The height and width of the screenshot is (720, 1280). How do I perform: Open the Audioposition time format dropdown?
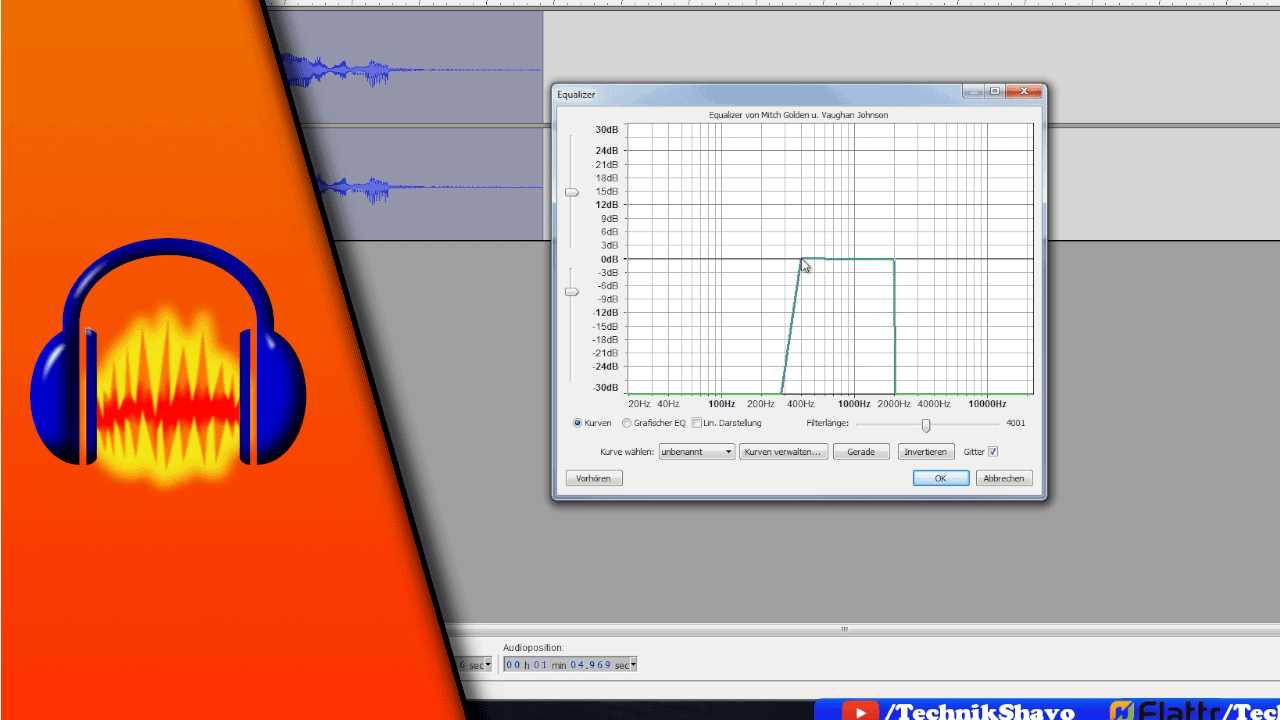(633, 663)
